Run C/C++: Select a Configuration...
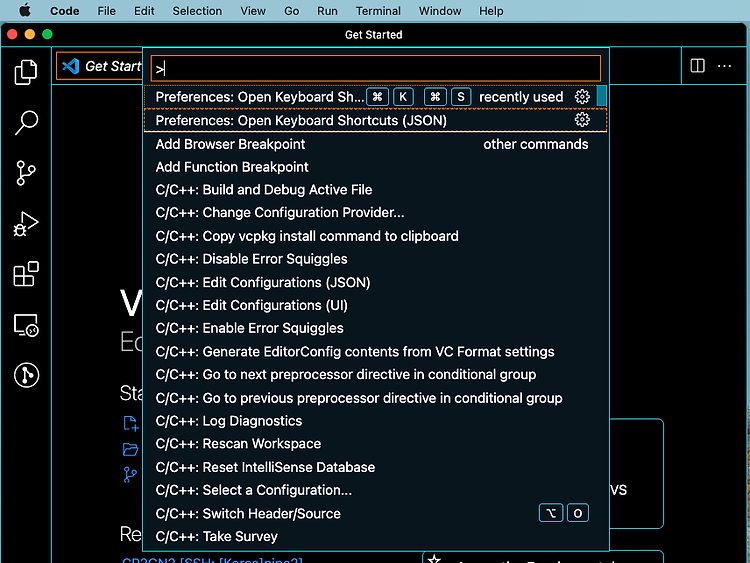Viewport: 750px width, 563px height. click(x=375, y=490)
